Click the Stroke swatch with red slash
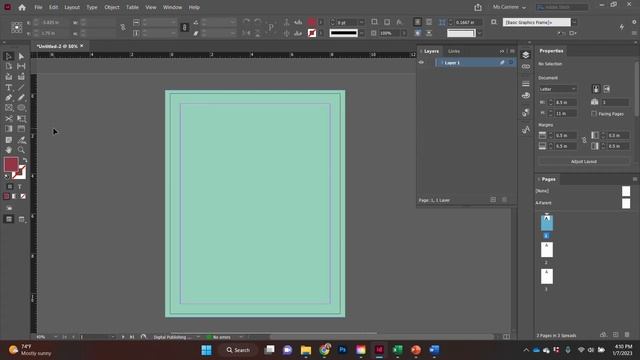The image size is (640, 360). click(x=19, y=173)
